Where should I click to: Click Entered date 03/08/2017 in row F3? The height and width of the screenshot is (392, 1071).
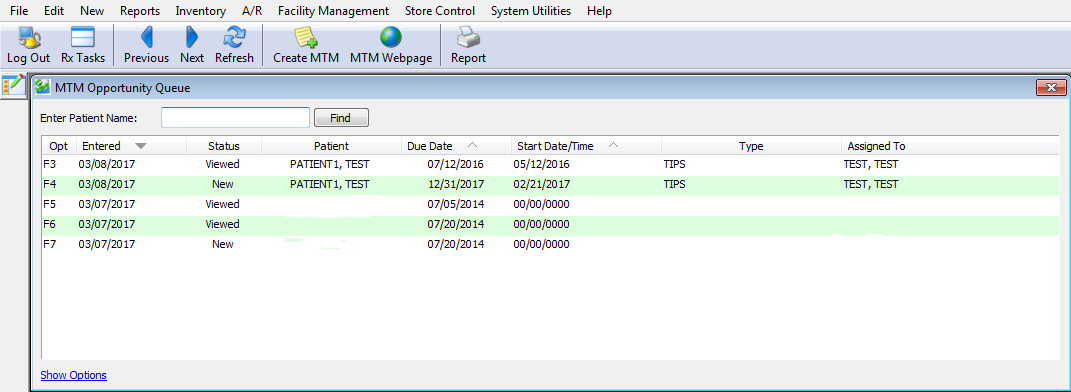pyautogui.click(x=107, y=165)
